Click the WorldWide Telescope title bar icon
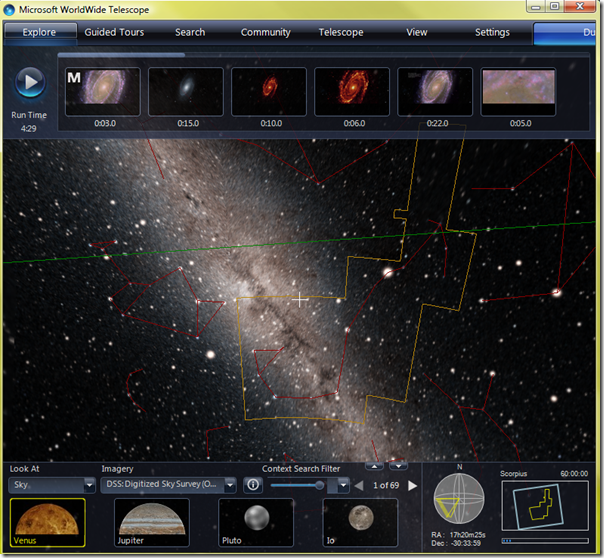Screen dimensions: 604x558 pyautogui.click(x=9, y=10)
